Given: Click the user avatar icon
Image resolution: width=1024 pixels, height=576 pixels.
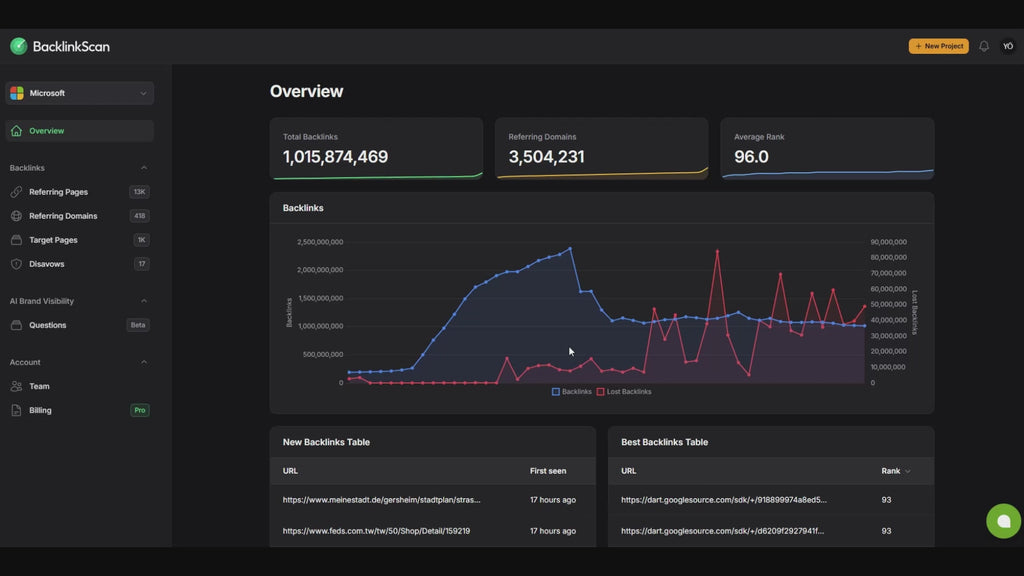Looking at the screenshot, I should pos(1008,46).
